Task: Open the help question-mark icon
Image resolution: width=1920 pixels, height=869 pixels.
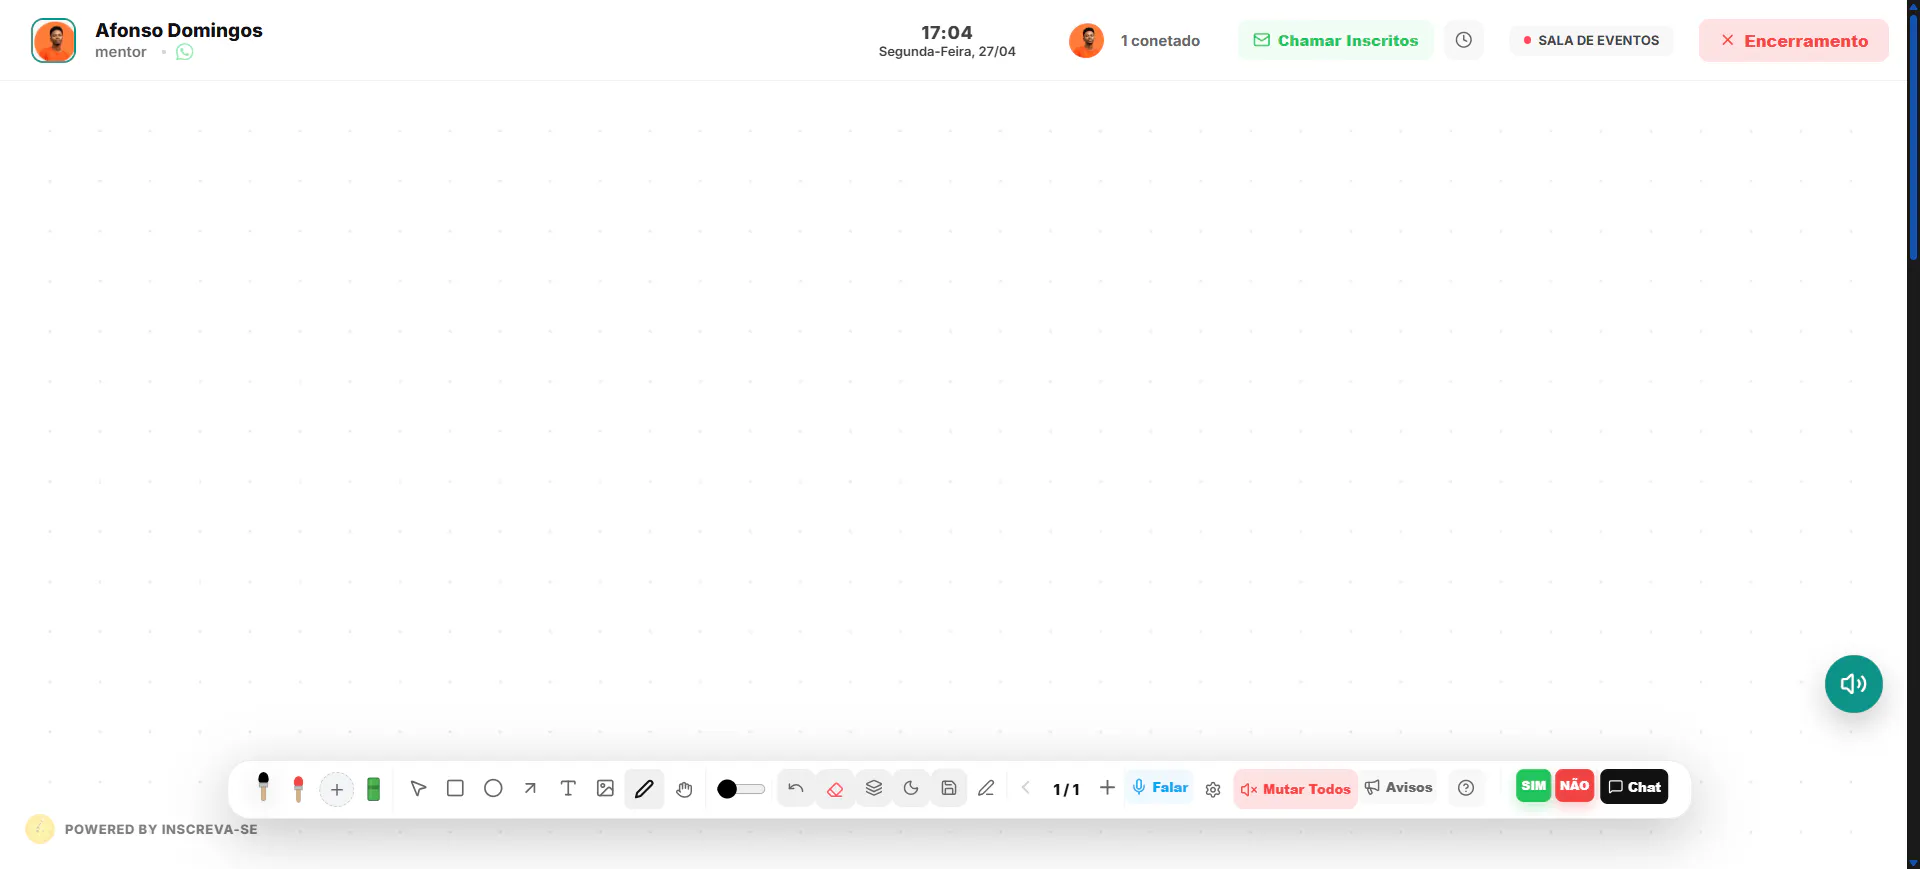Action: click(x=1466, y=788)
